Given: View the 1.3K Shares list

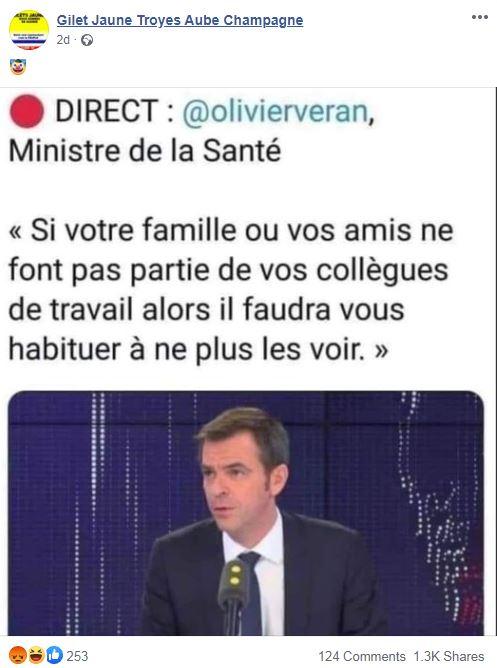Looking at the screenshot, I should 448,656.
